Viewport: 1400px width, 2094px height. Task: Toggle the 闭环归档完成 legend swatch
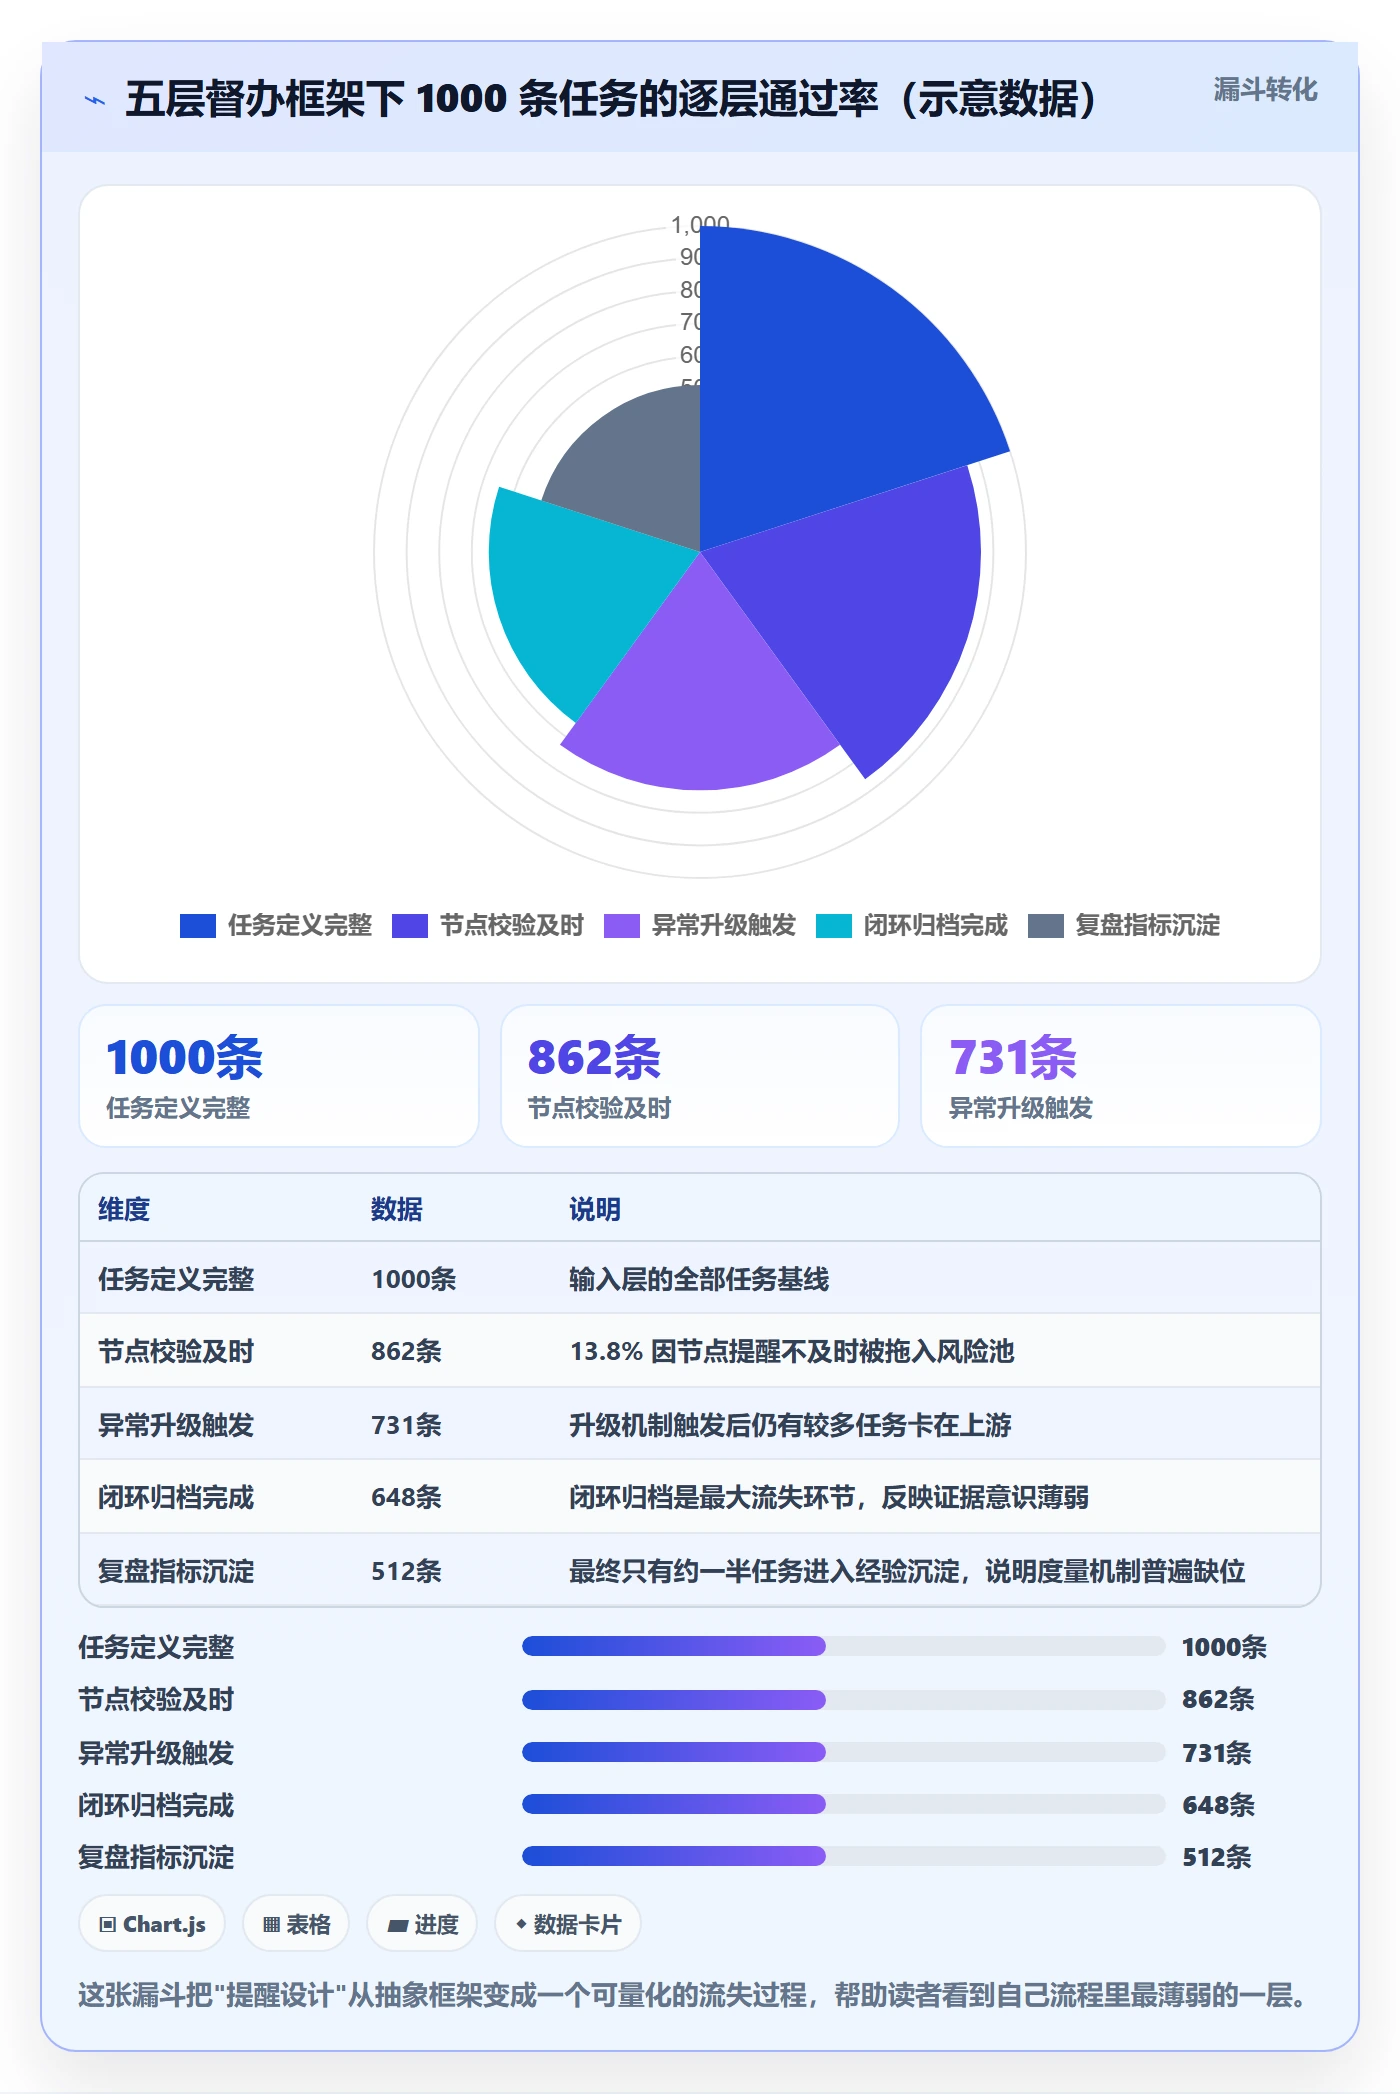pos(834,926)
